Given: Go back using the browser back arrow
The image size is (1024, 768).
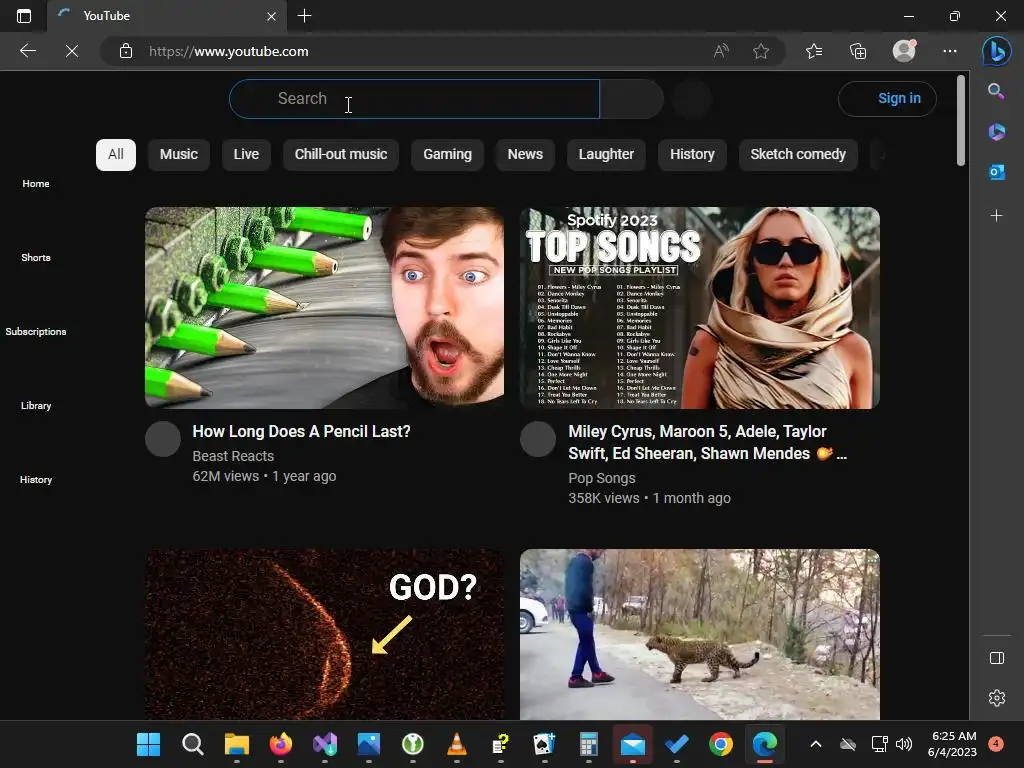Looking at the screenshot, I should click(28, 51).
